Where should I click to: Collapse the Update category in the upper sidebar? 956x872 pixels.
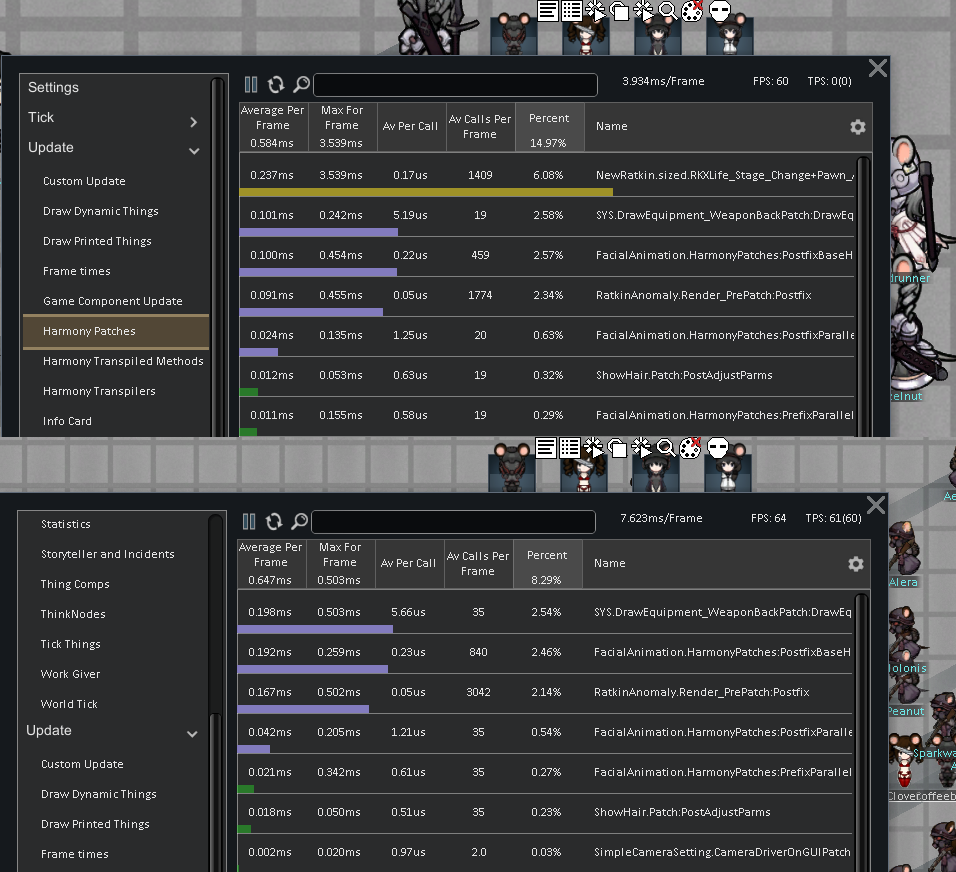[x=194, y=151]
